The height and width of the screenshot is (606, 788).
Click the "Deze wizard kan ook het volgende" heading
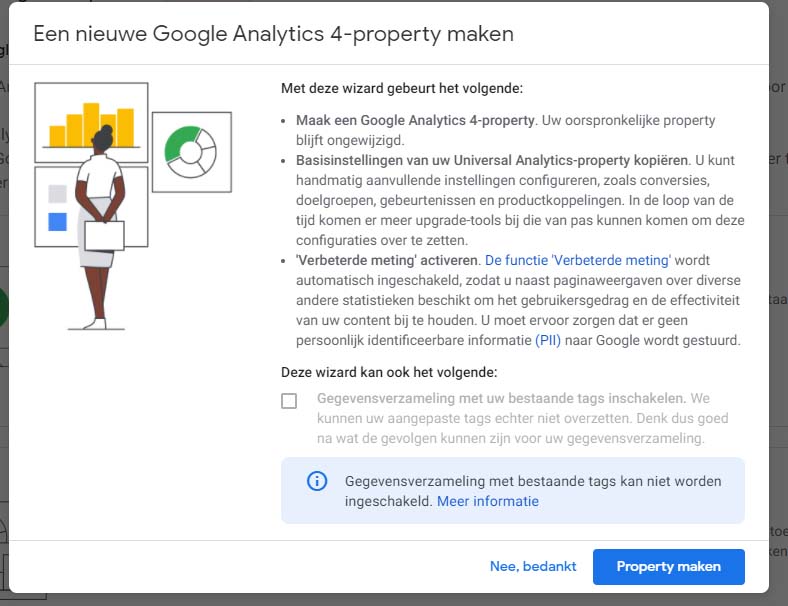(389, 372)
